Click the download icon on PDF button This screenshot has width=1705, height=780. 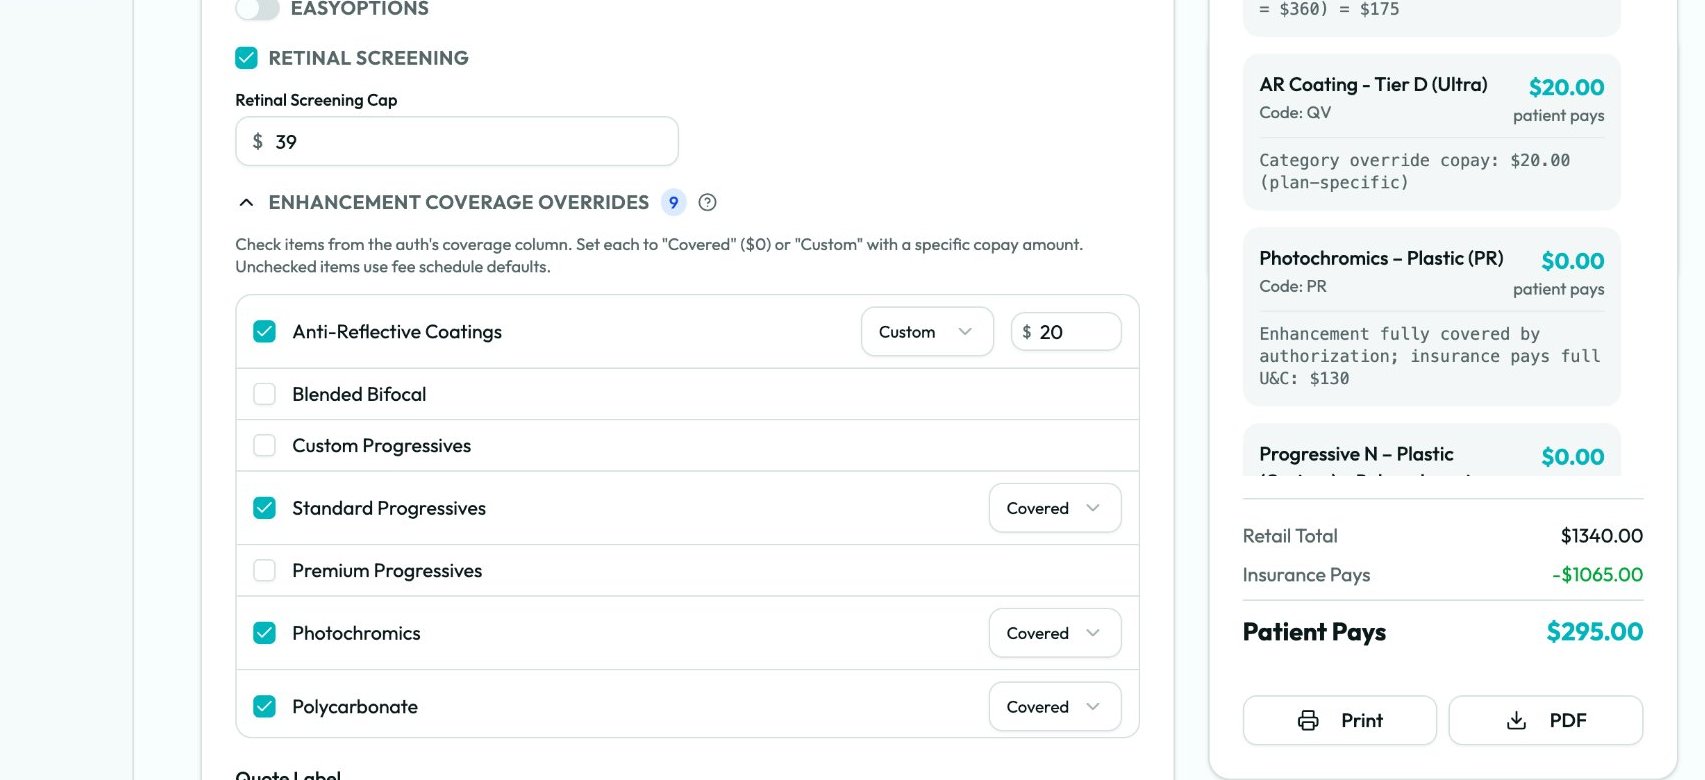pos(1516,720)
